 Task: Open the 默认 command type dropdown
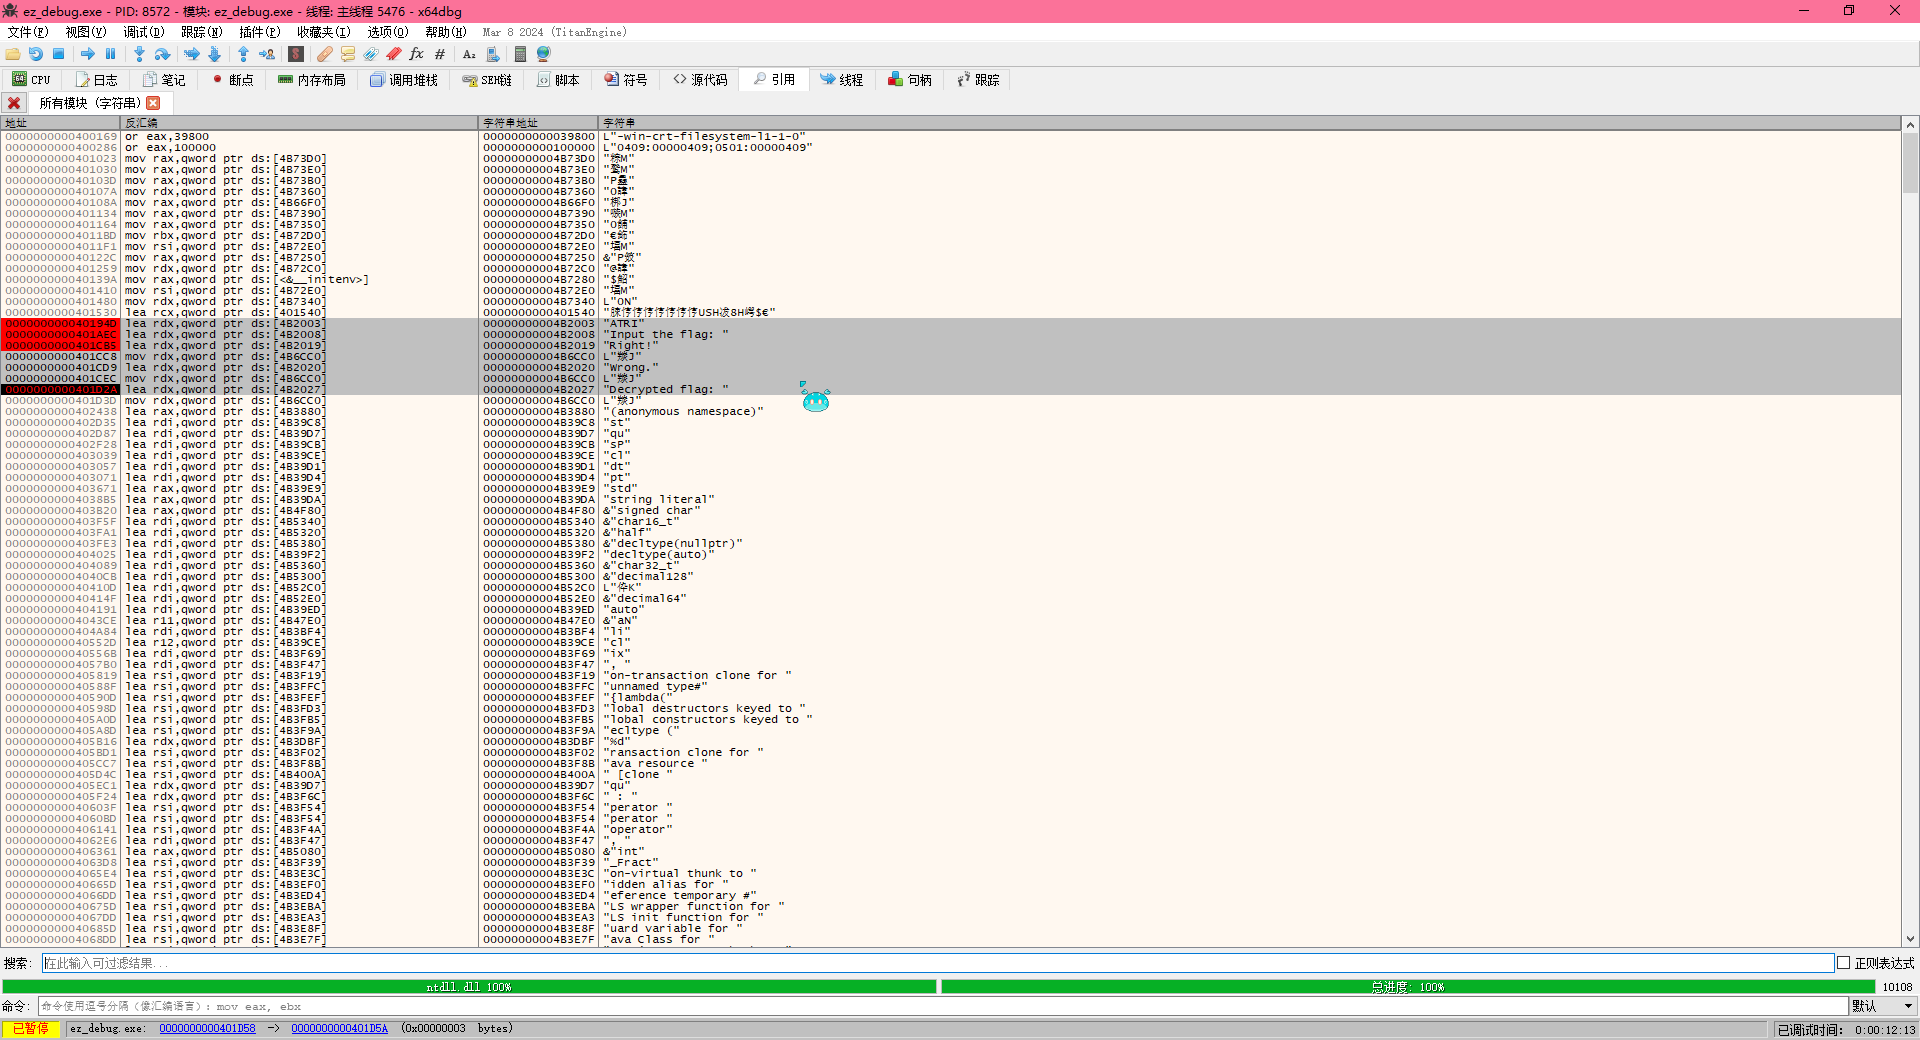pos(1882,1006)
